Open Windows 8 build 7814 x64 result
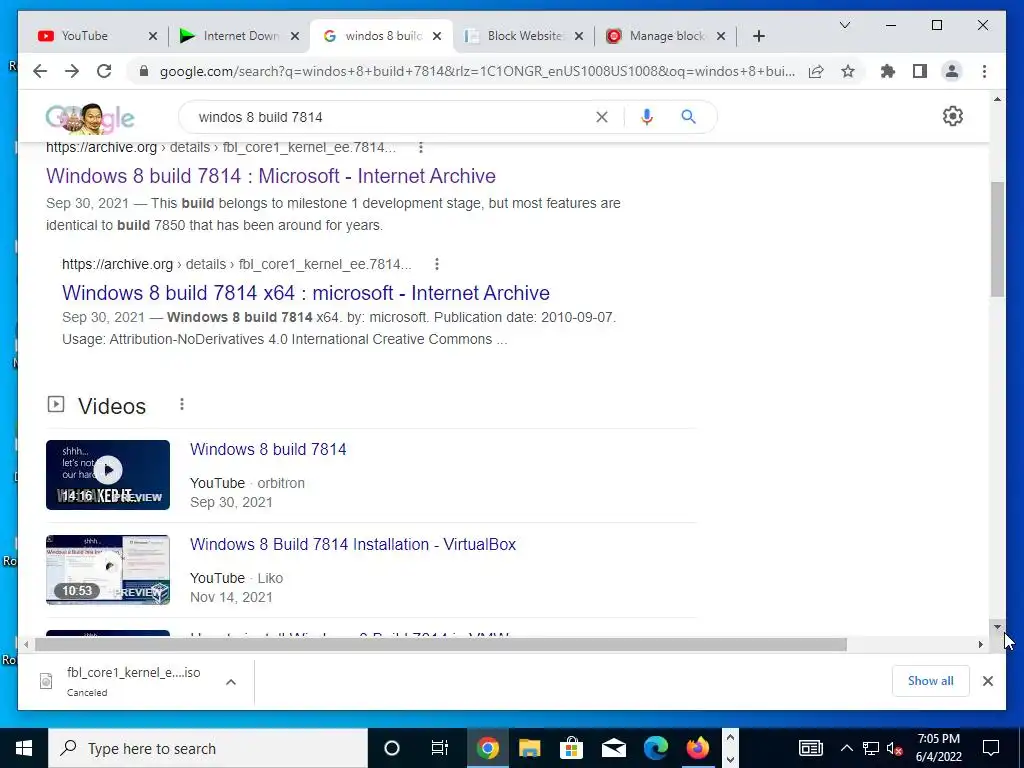The height and width of the screenshot is (768, 1024). (x=306, y=293)
